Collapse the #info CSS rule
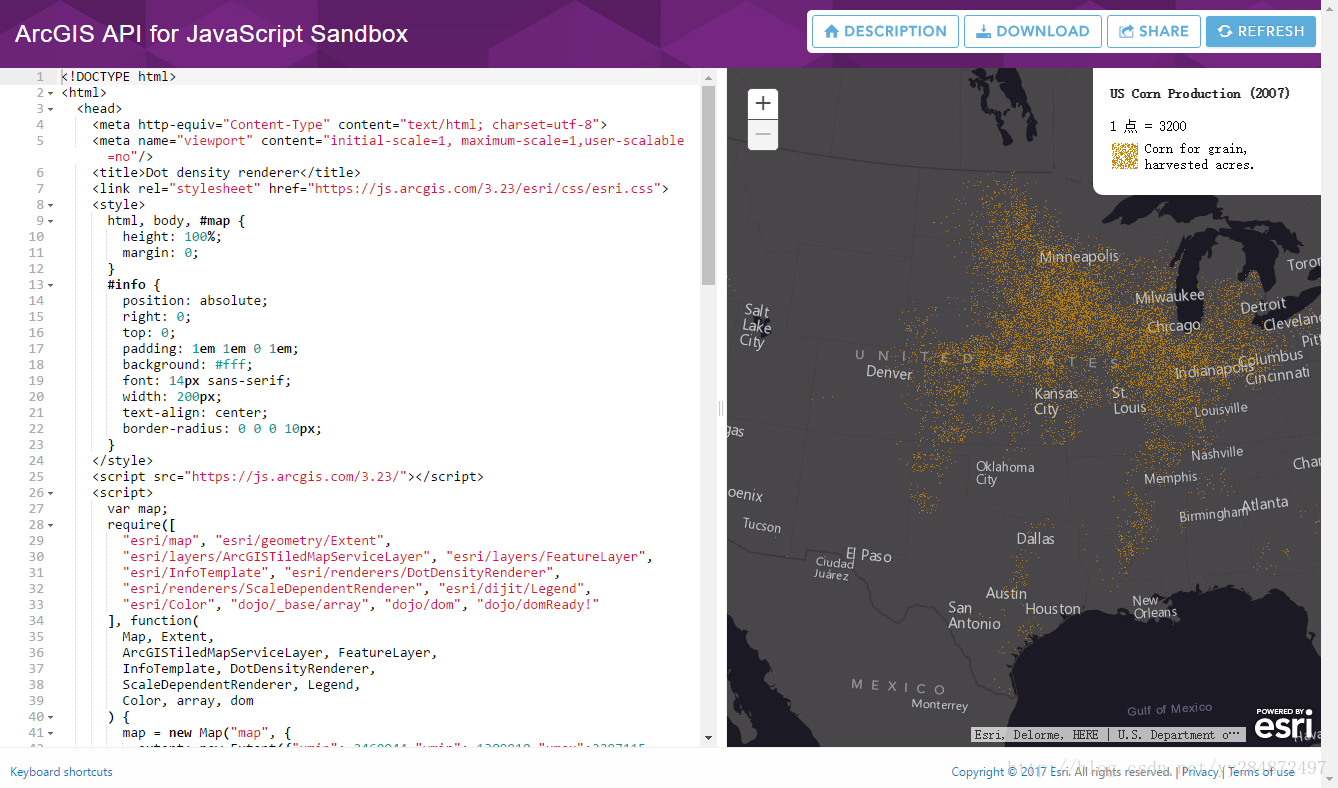 (x=51, y=285)
